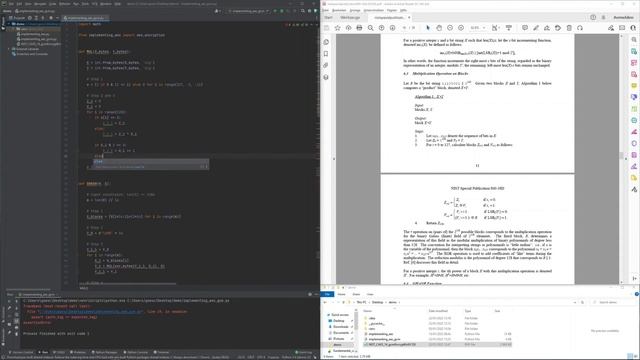Open the Terminal tool window button
Viewport: 640px width, 360px height.
coord(161,352)
